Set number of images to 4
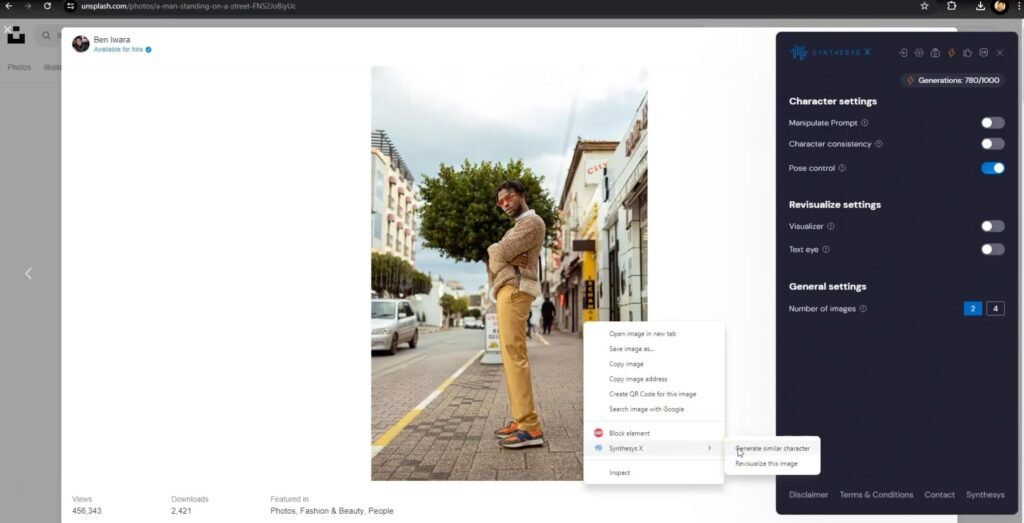 [x=995, y=308]
